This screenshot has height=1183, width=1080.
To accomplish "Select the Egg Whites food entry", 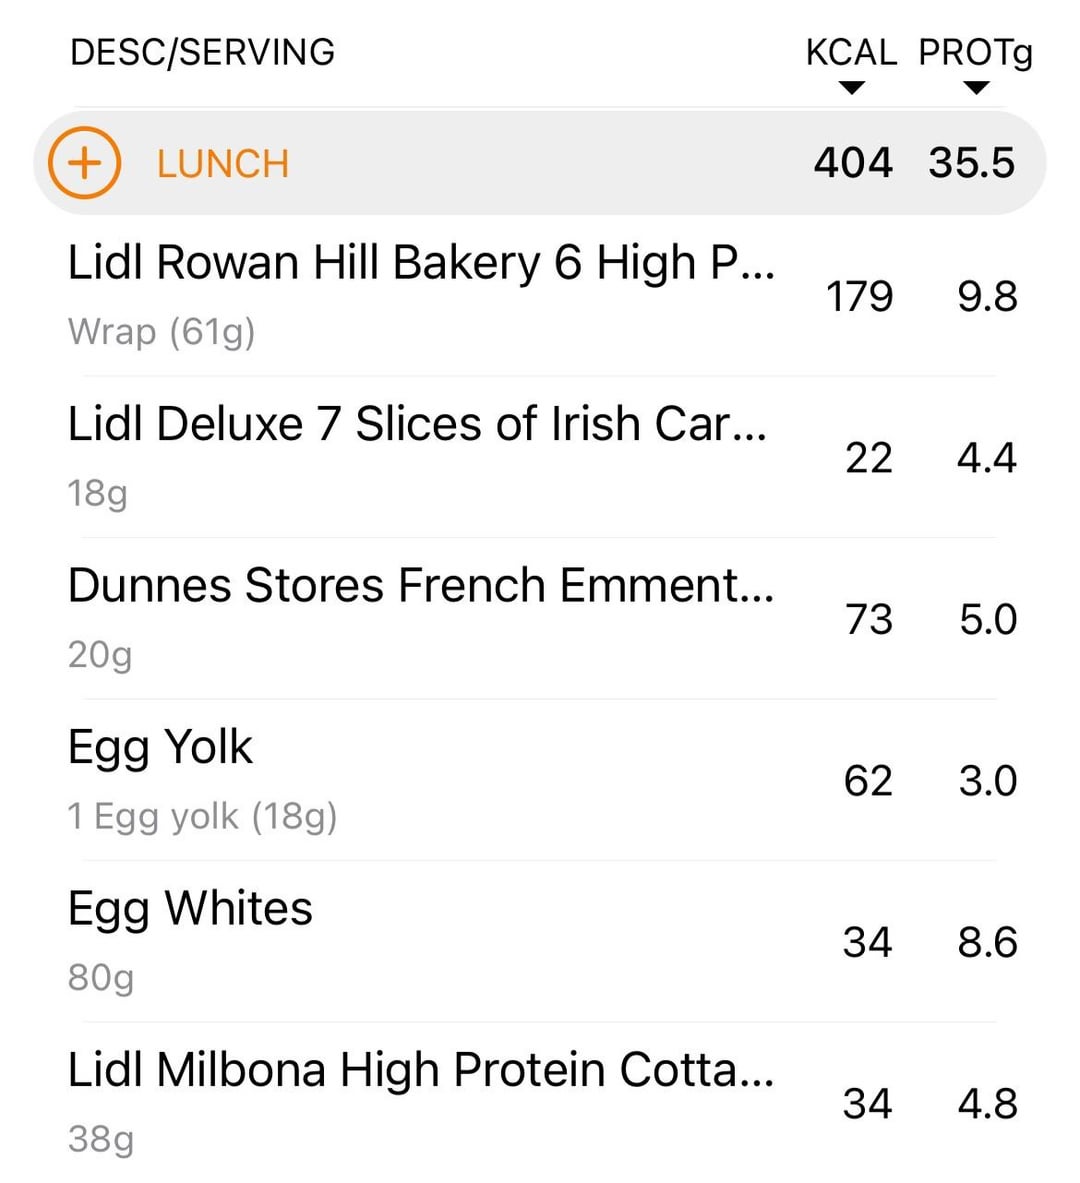I will click(190, 909).
